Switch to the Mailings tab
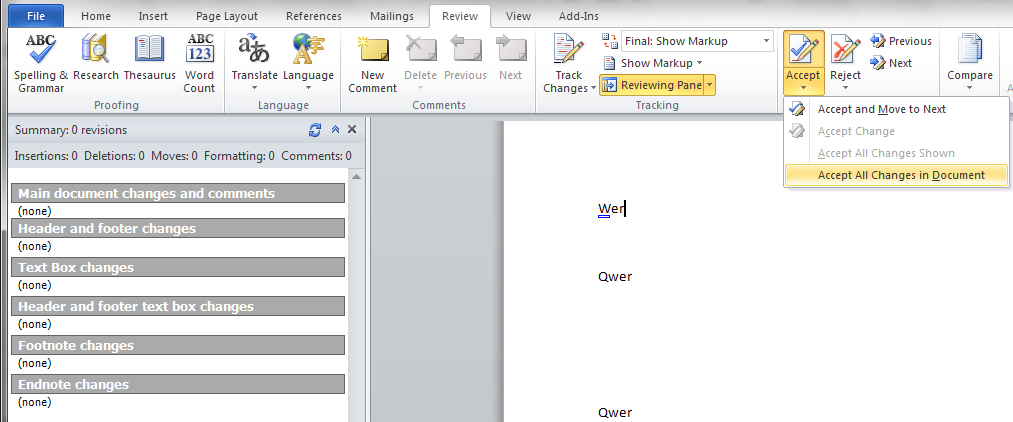Screen dimensions: 1013x422 pos(392,16)
